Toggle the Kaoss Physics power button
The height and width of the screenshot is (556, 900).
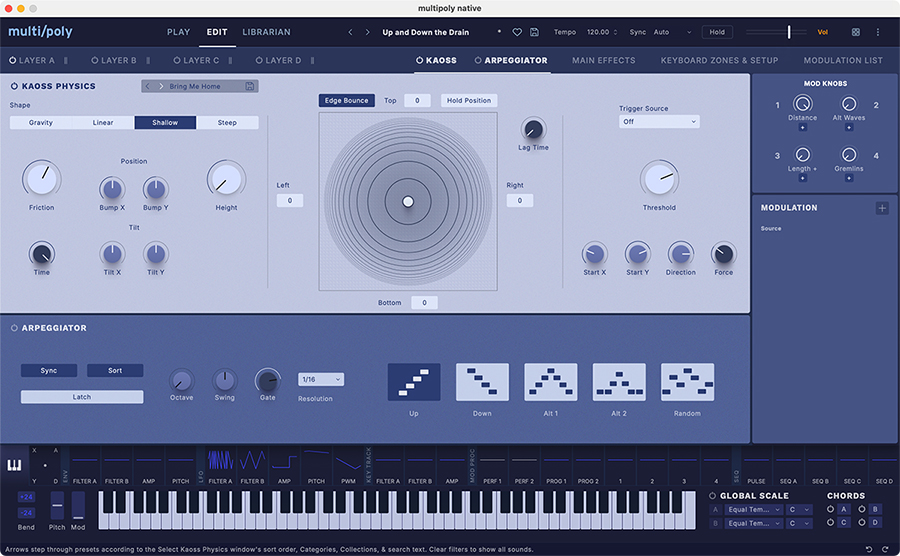point(14,86)
